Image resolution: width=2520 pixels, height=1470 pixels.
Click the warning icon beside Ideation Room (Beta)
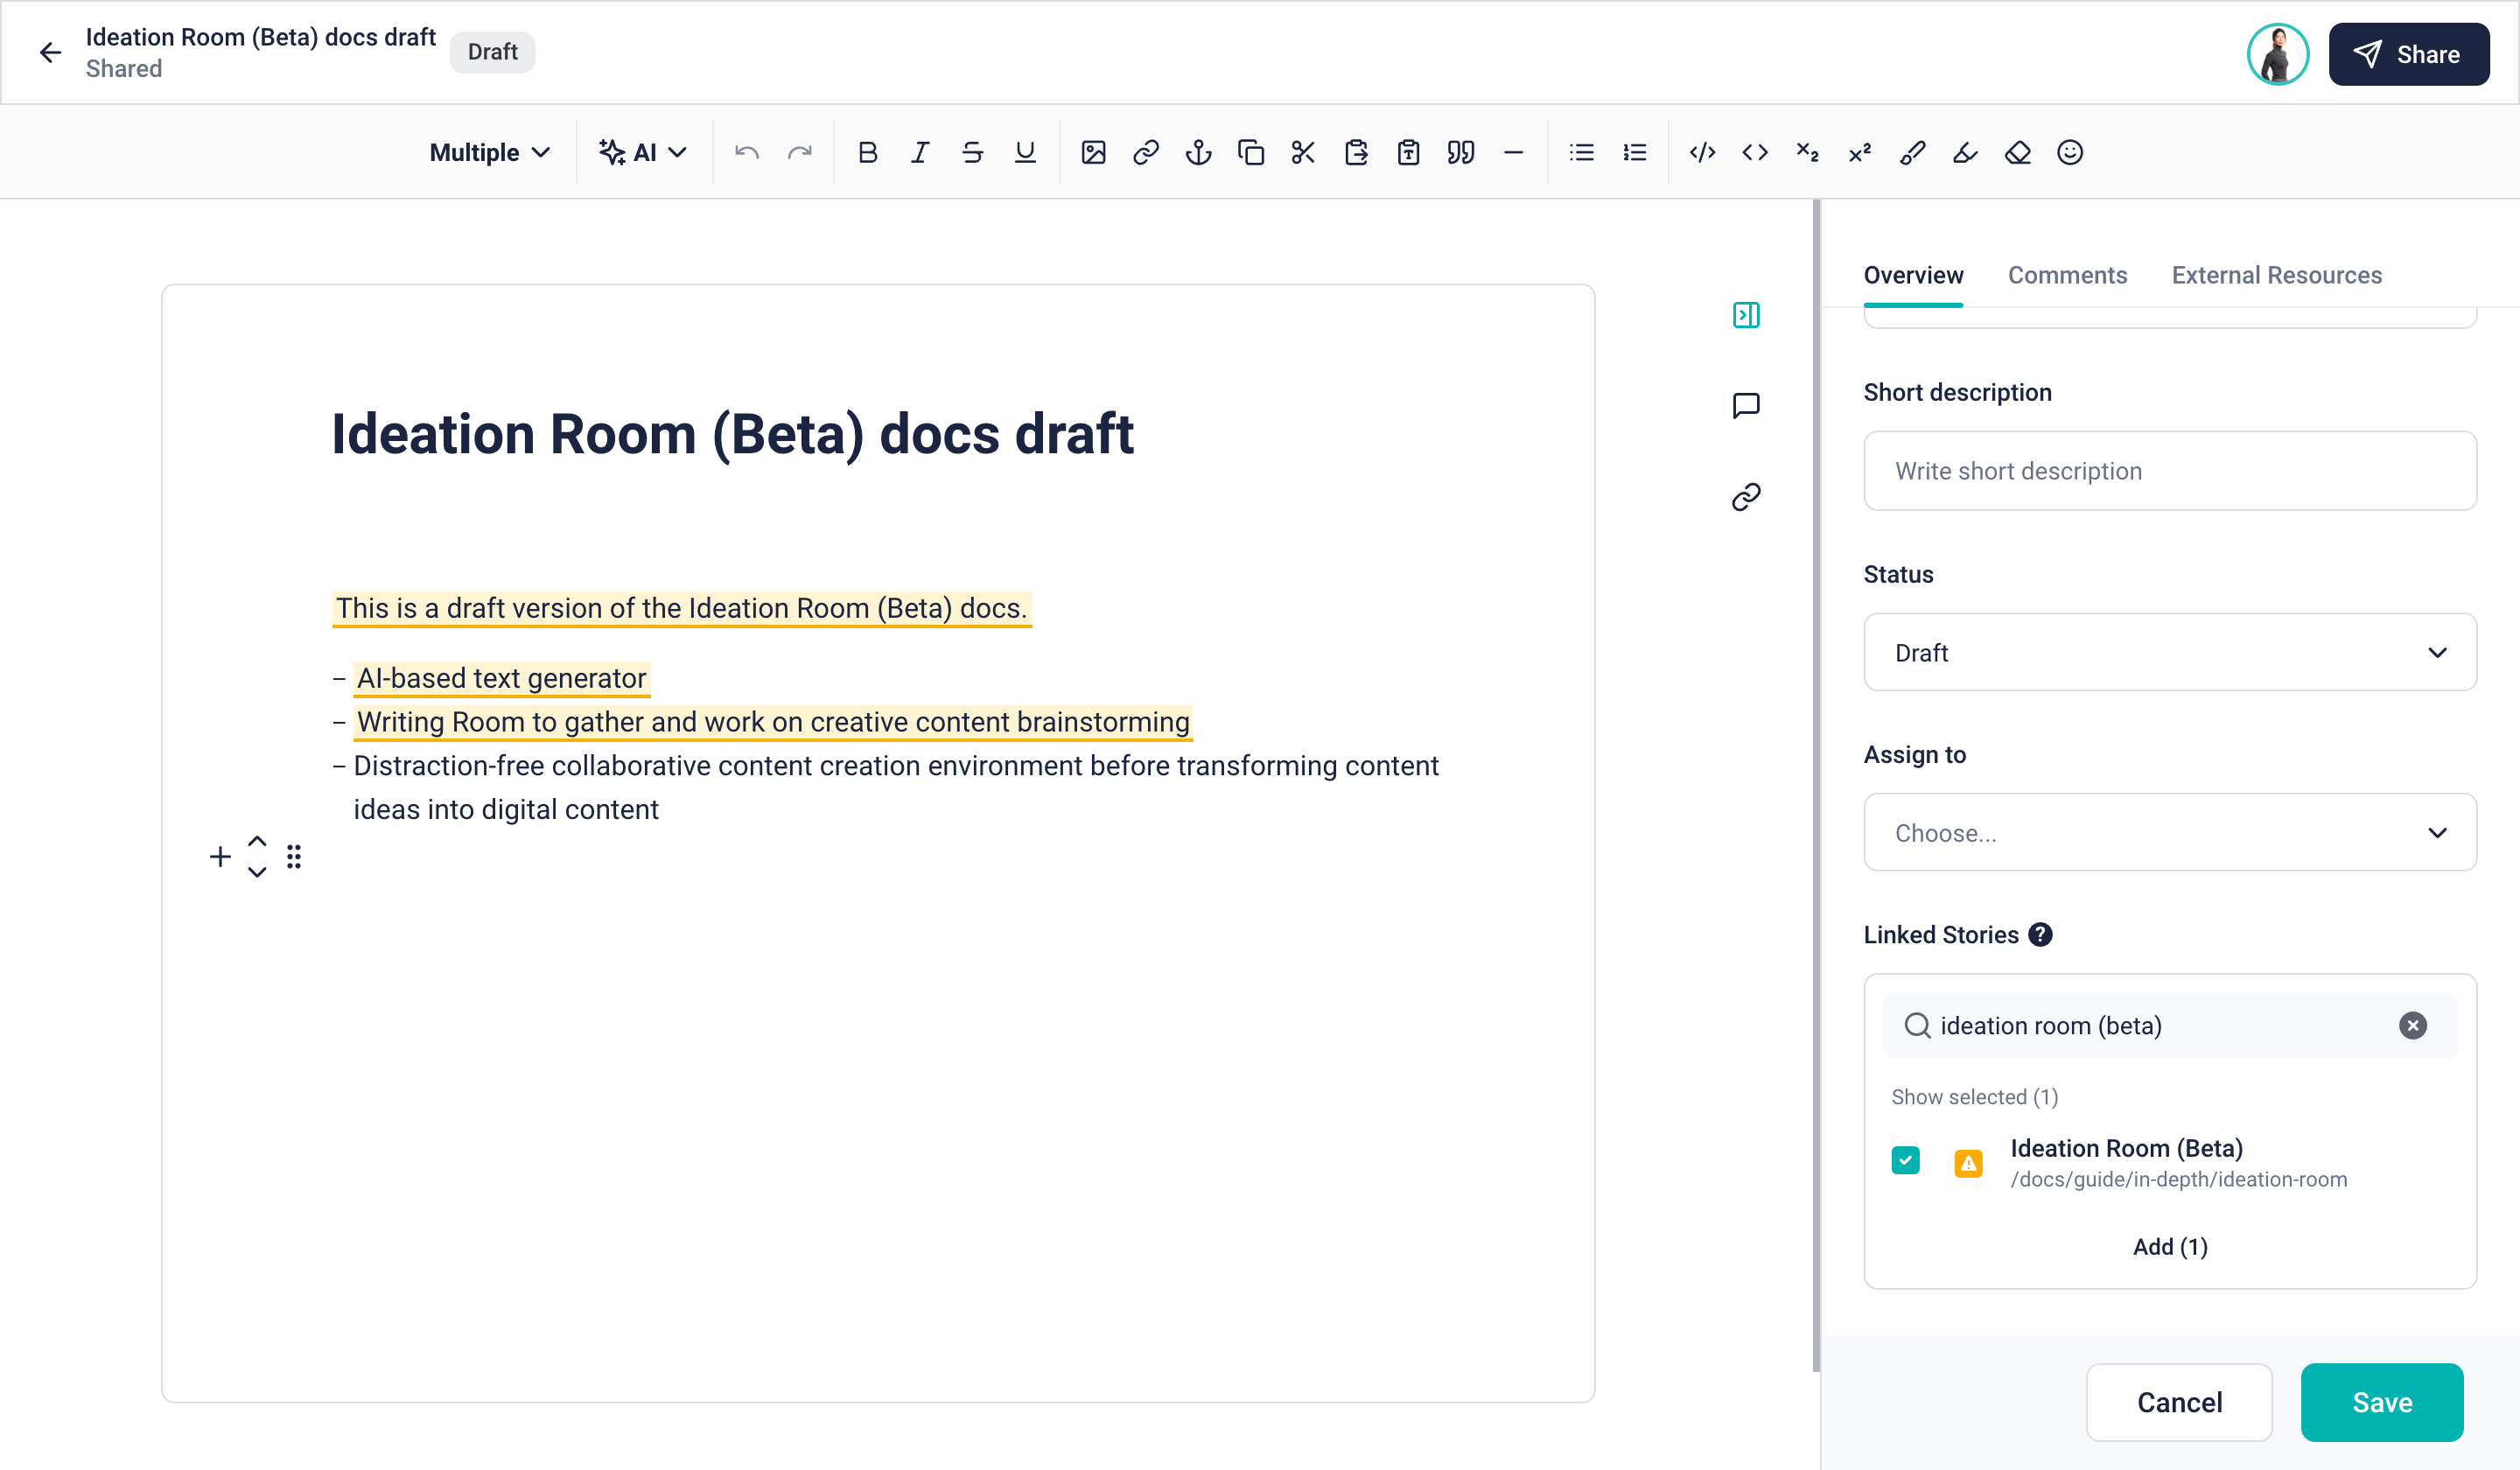tap(1968, 1163)
